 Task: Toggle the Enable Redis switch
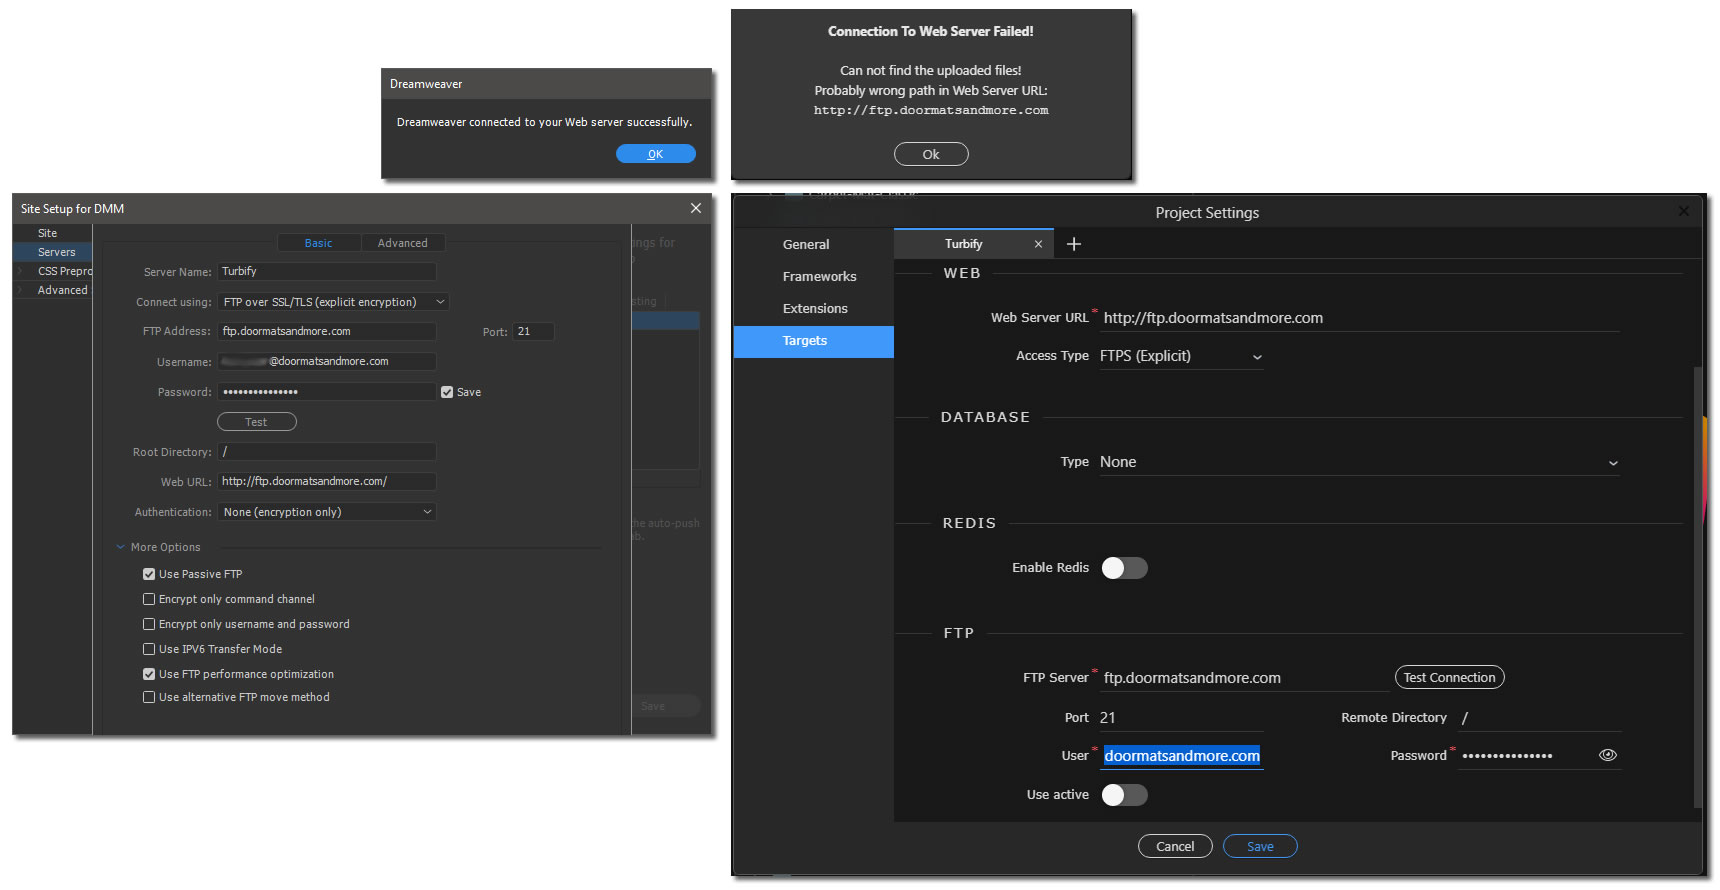click(1124, 568)
